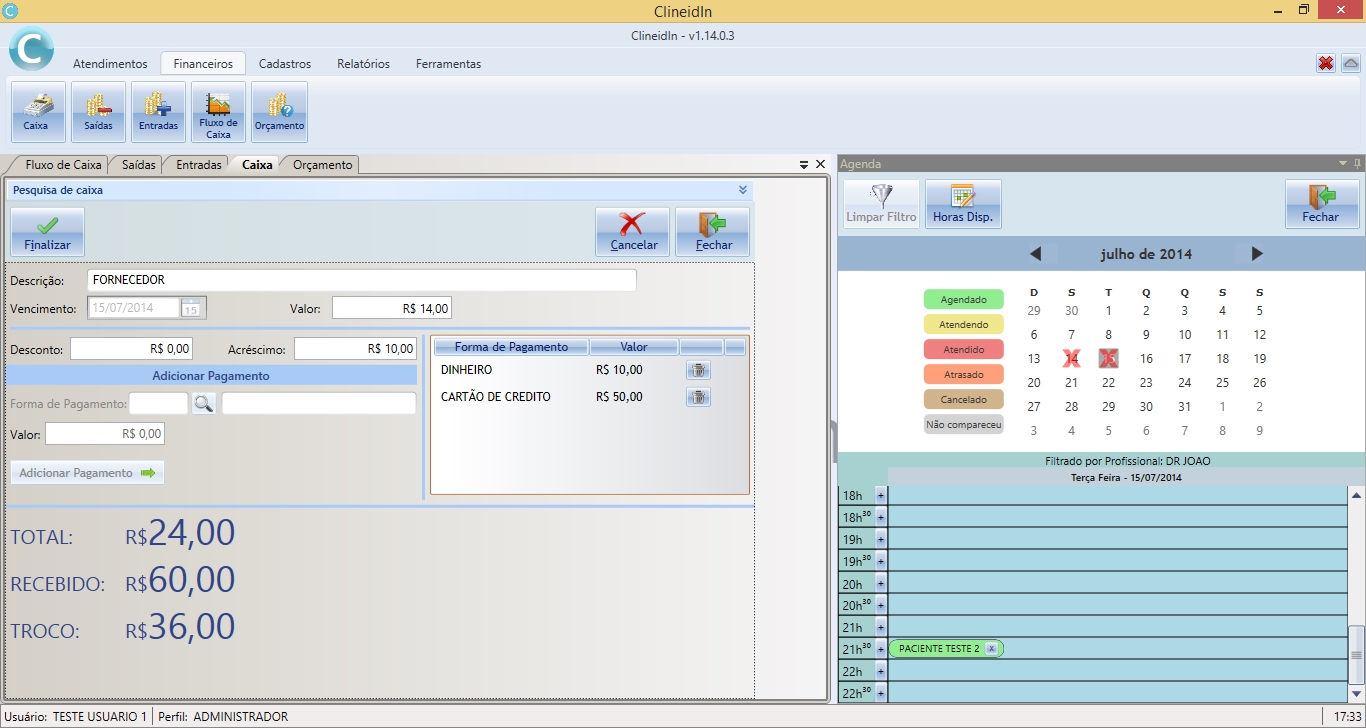Open the tab list dropdown arrow
This screenshot has width=1366, height=728.
(804, 164)
